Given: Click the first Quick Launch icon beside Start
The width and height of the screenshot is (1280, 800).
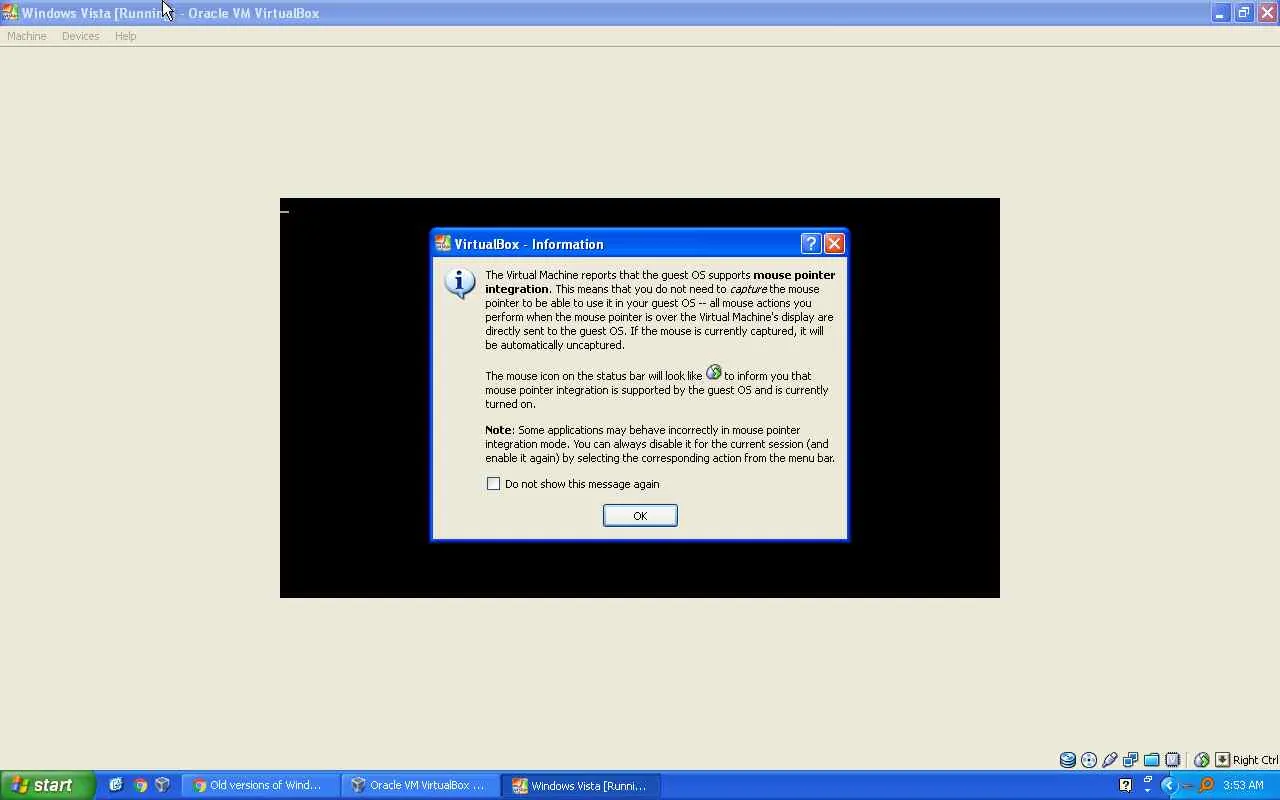Looking at the screenshot, I should pyautogui.click(x=116, y=785).
